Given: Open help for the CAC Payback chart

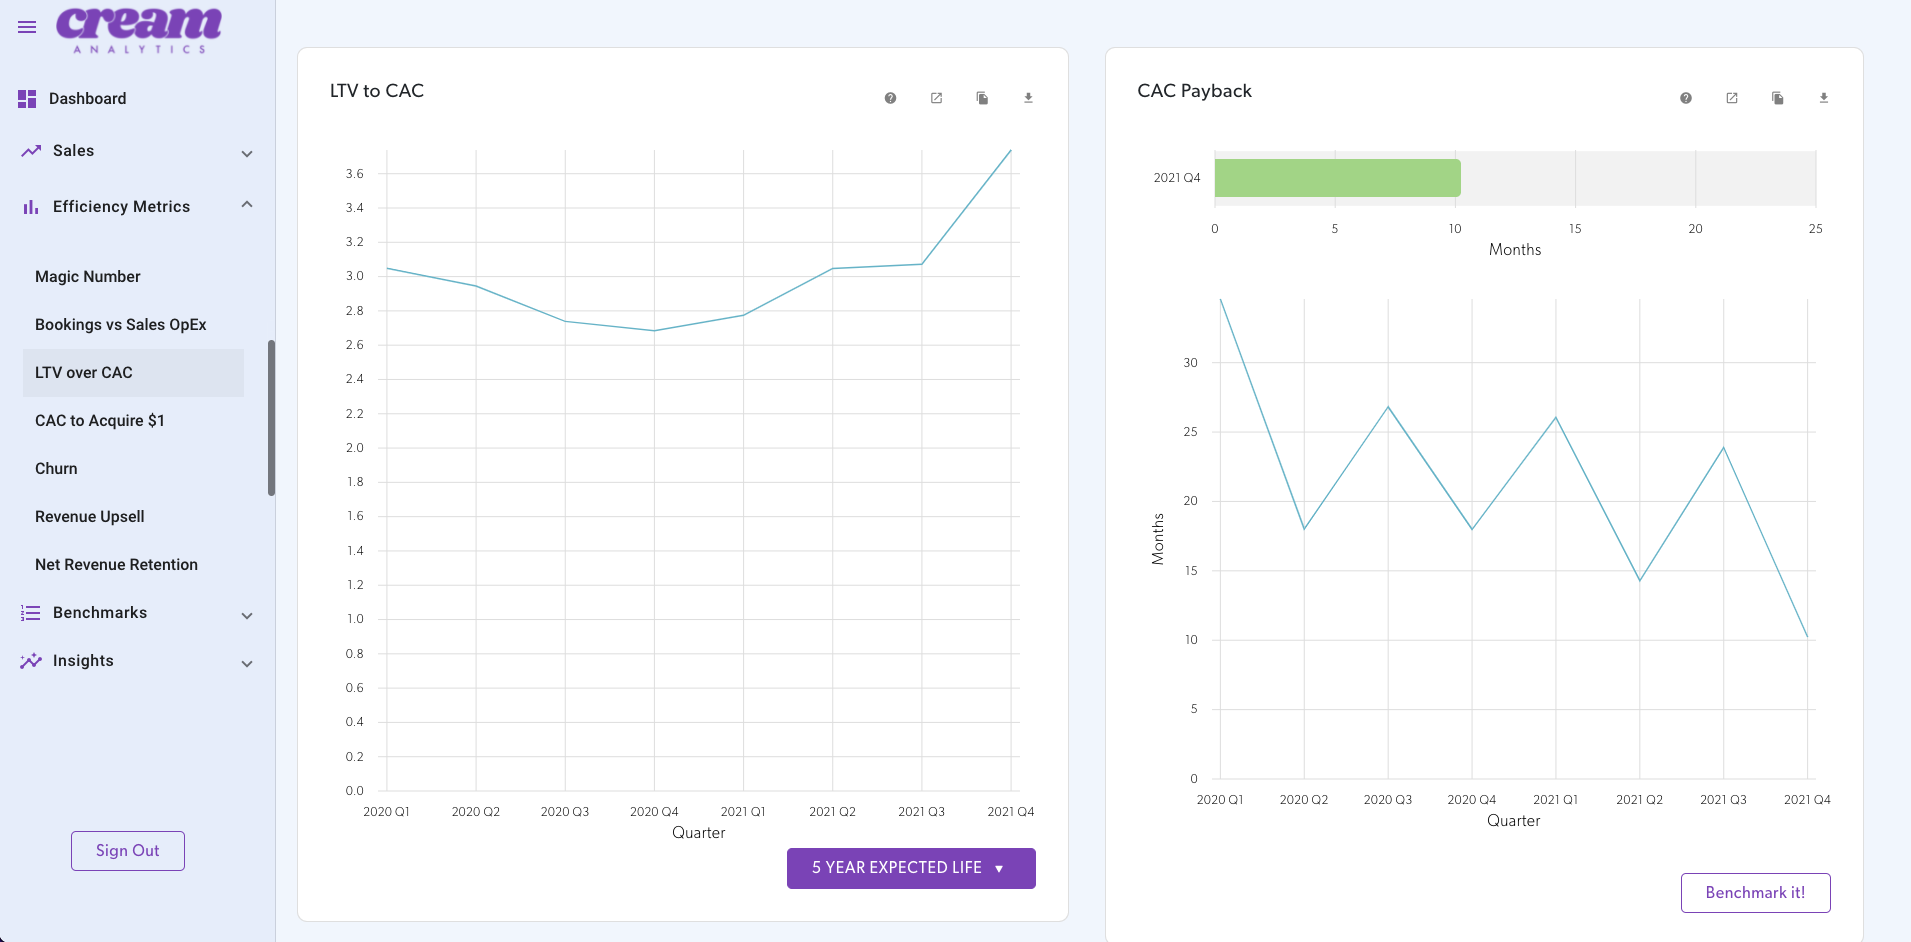Looking at the screenshot, I should [1685, 97].
